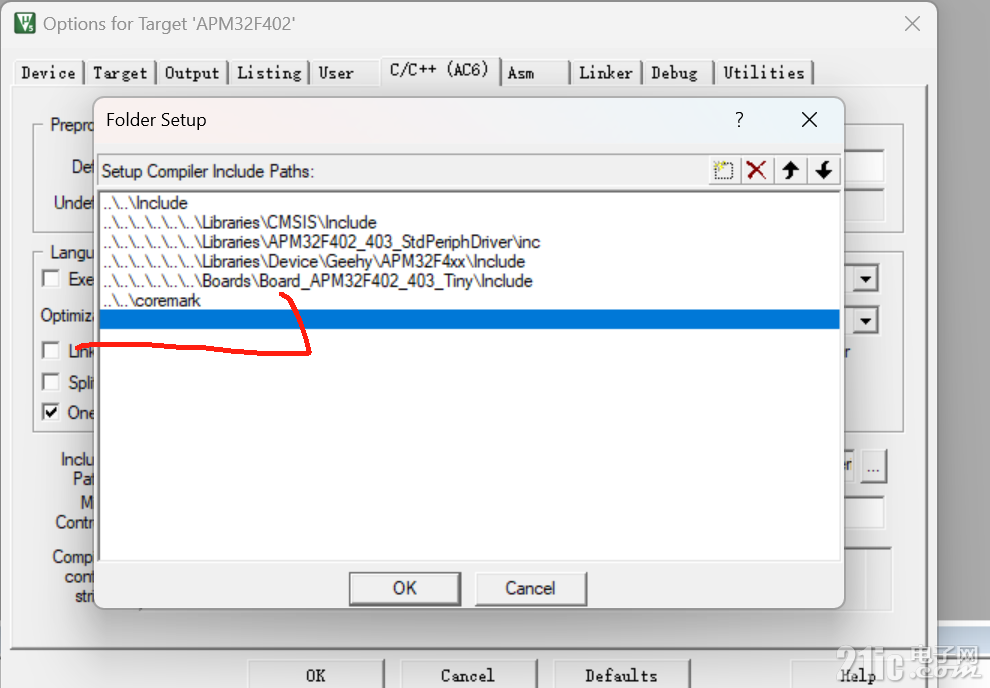Toggle the Split checkbox
Screen dimensions: 990x688
click(51, 382)
